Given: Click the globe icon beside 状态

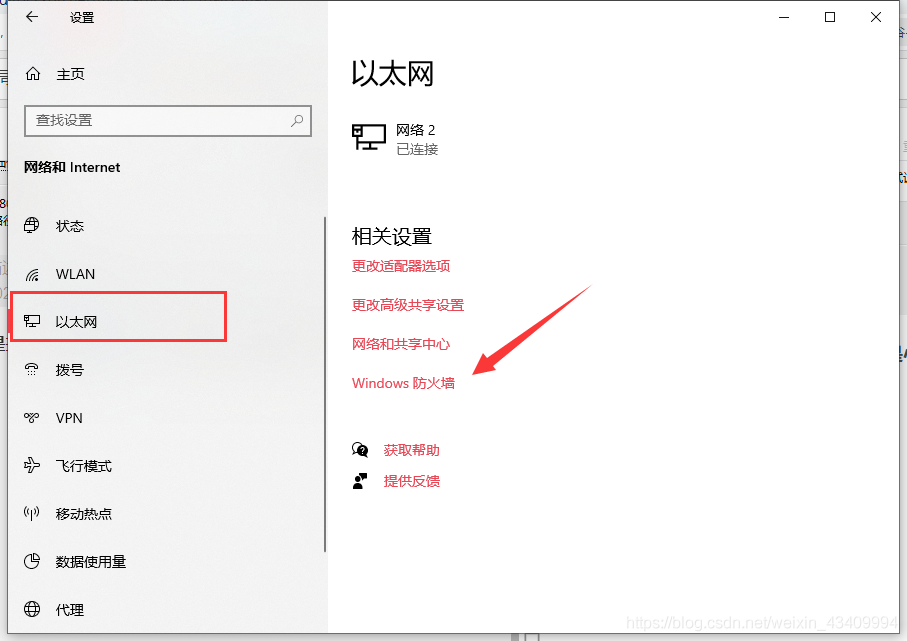Looking at the screenshot, I should [32, 225].
